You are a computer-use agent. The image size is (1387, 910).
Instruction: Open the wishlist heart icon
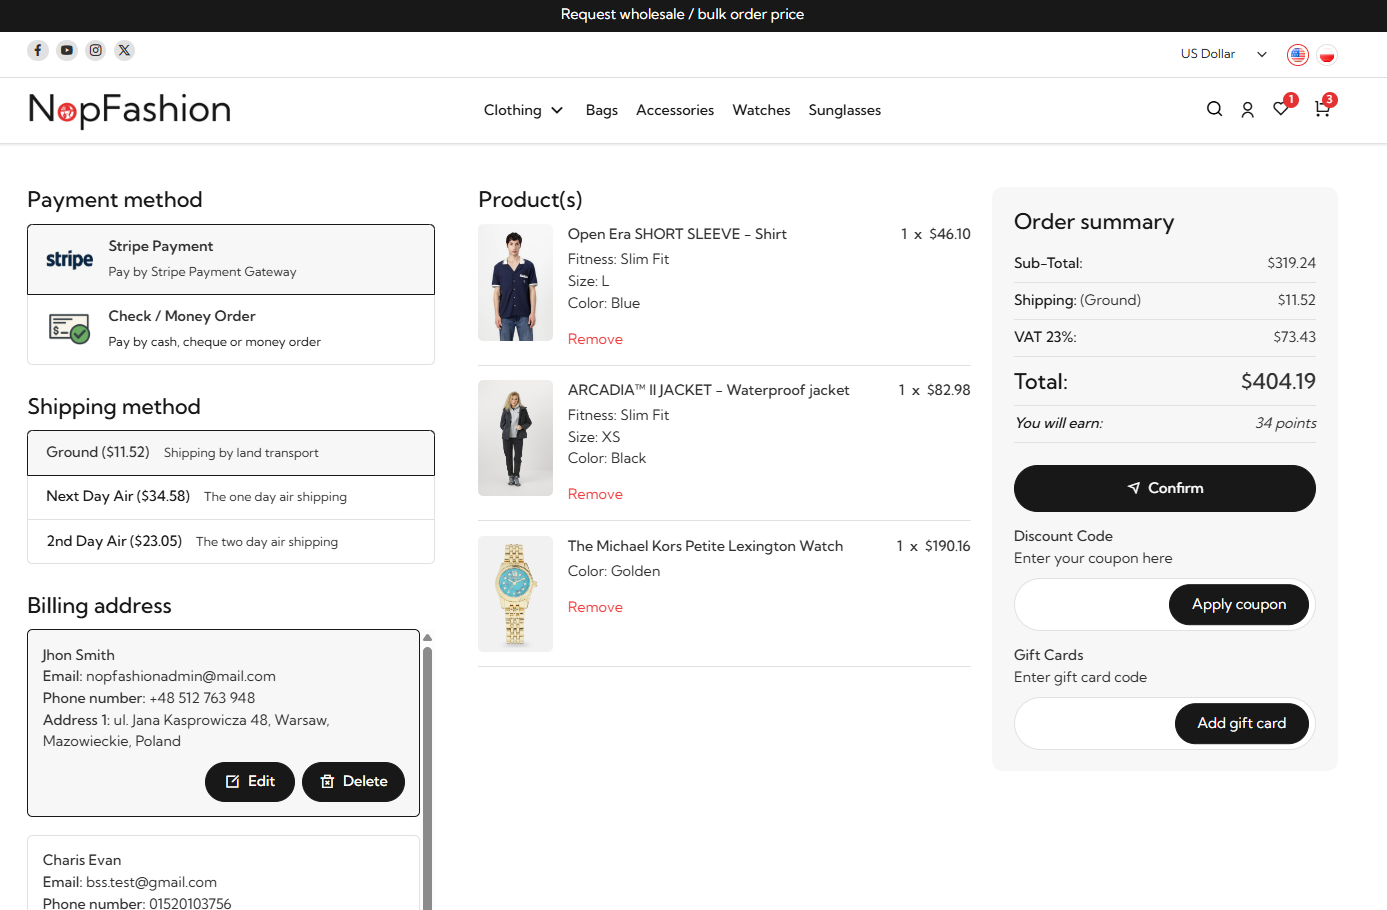(1281, 108)
